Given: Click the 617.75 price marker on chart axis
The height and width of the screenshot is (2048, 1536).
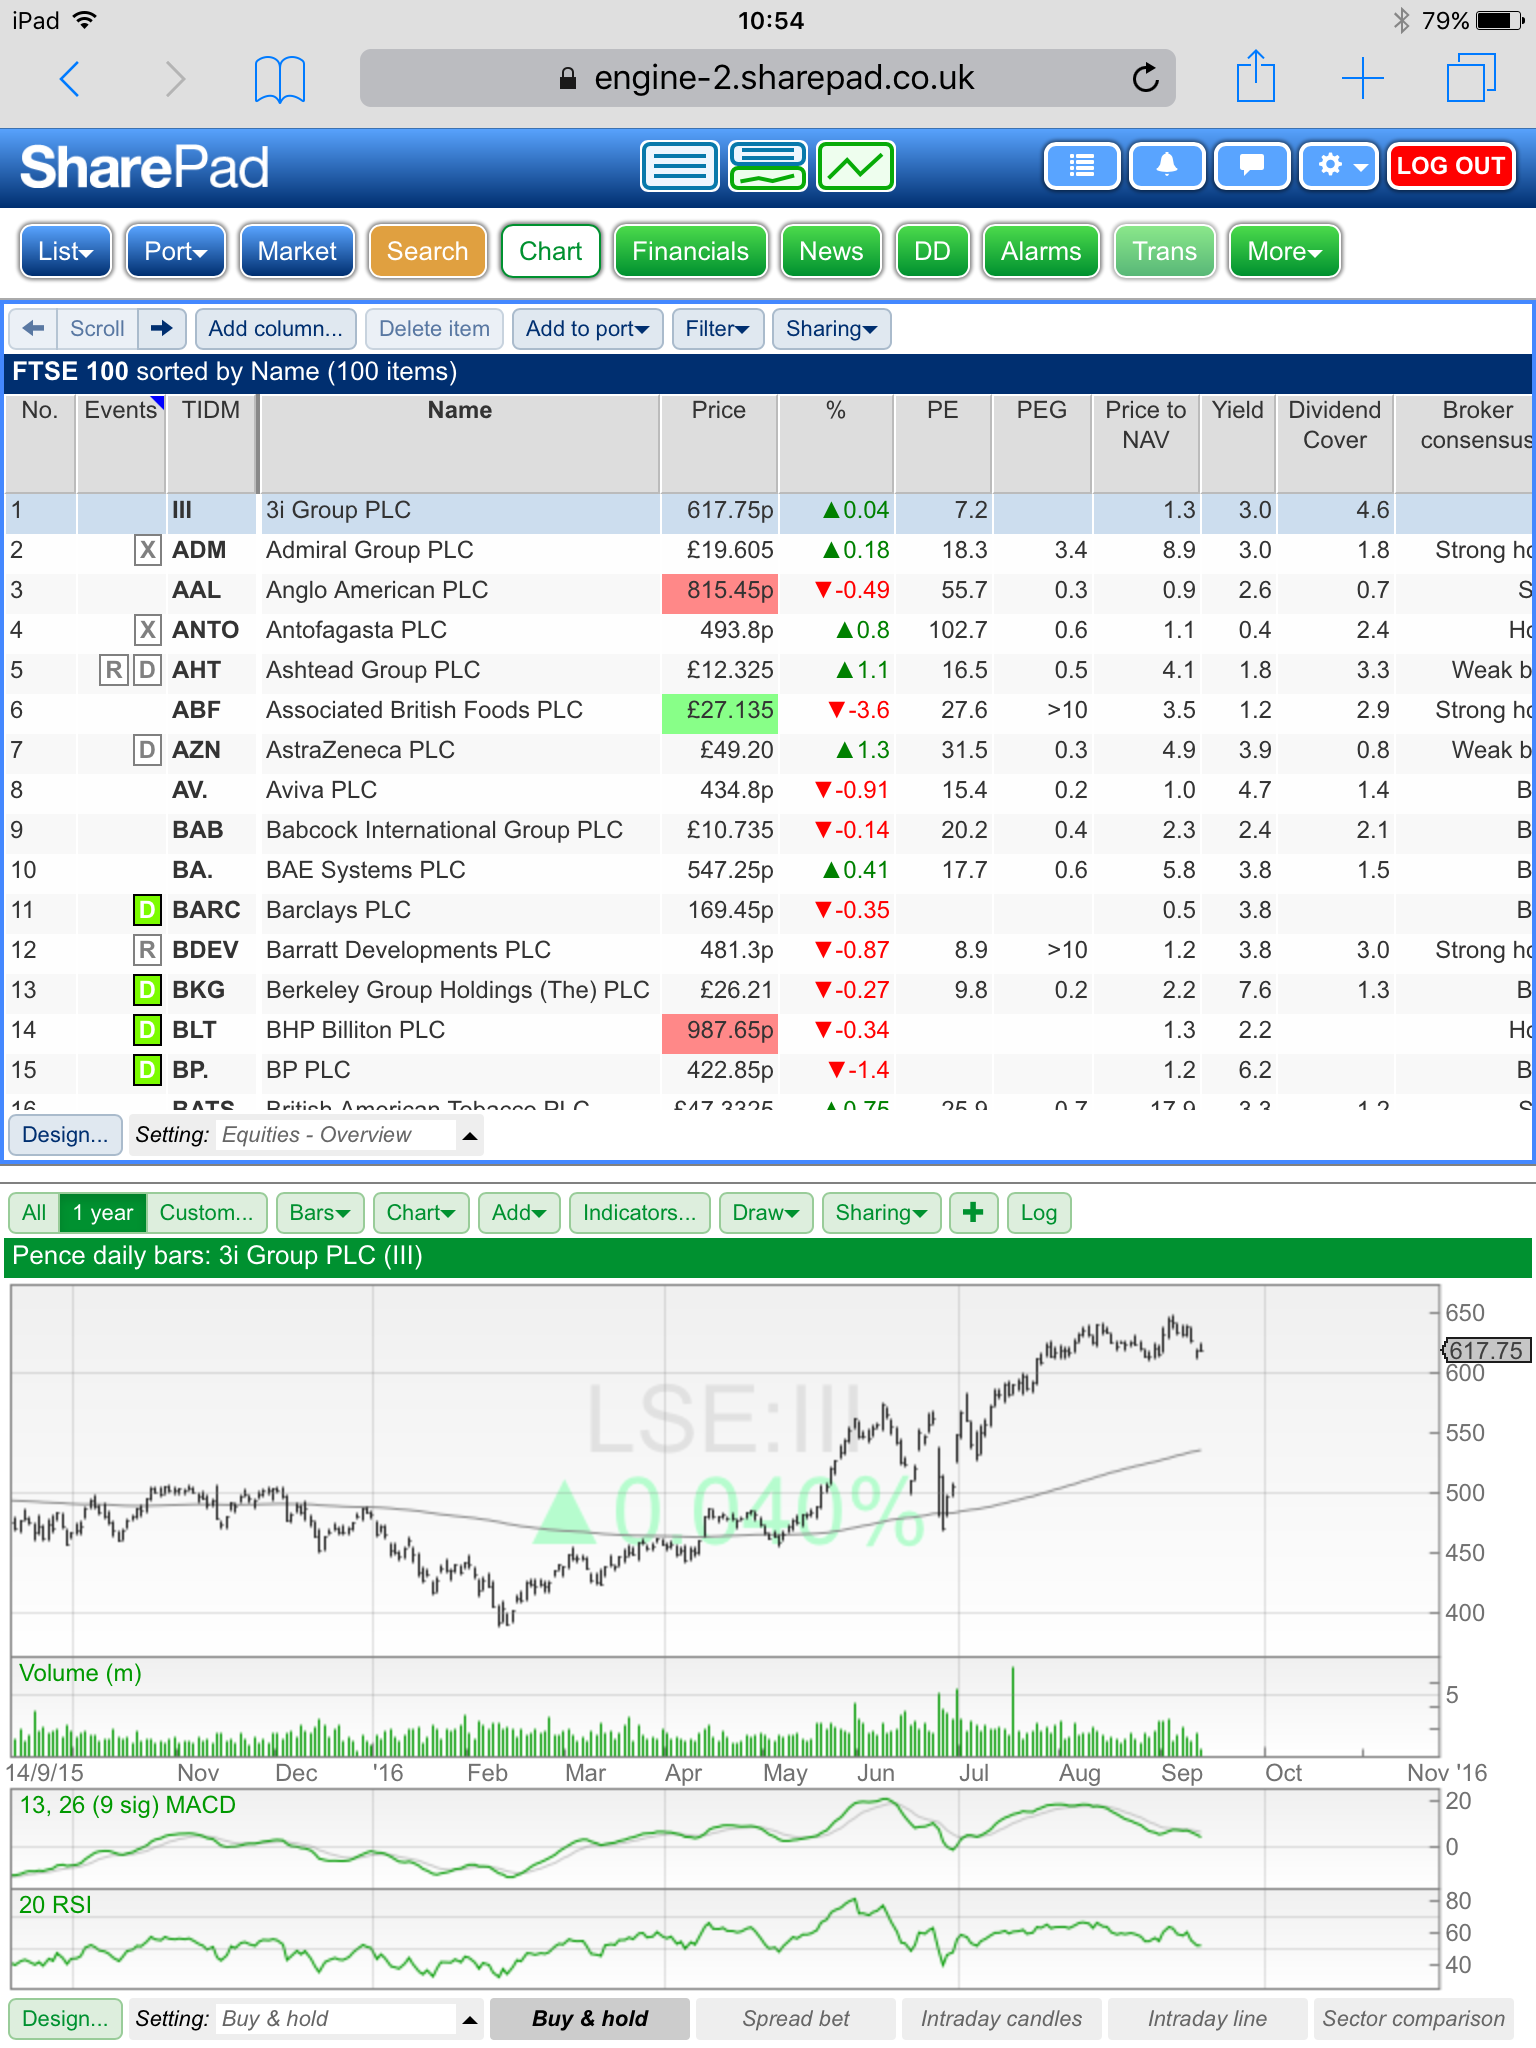Looking at the screenshot, I should pyautogui.click(x=1485, y=1350).
